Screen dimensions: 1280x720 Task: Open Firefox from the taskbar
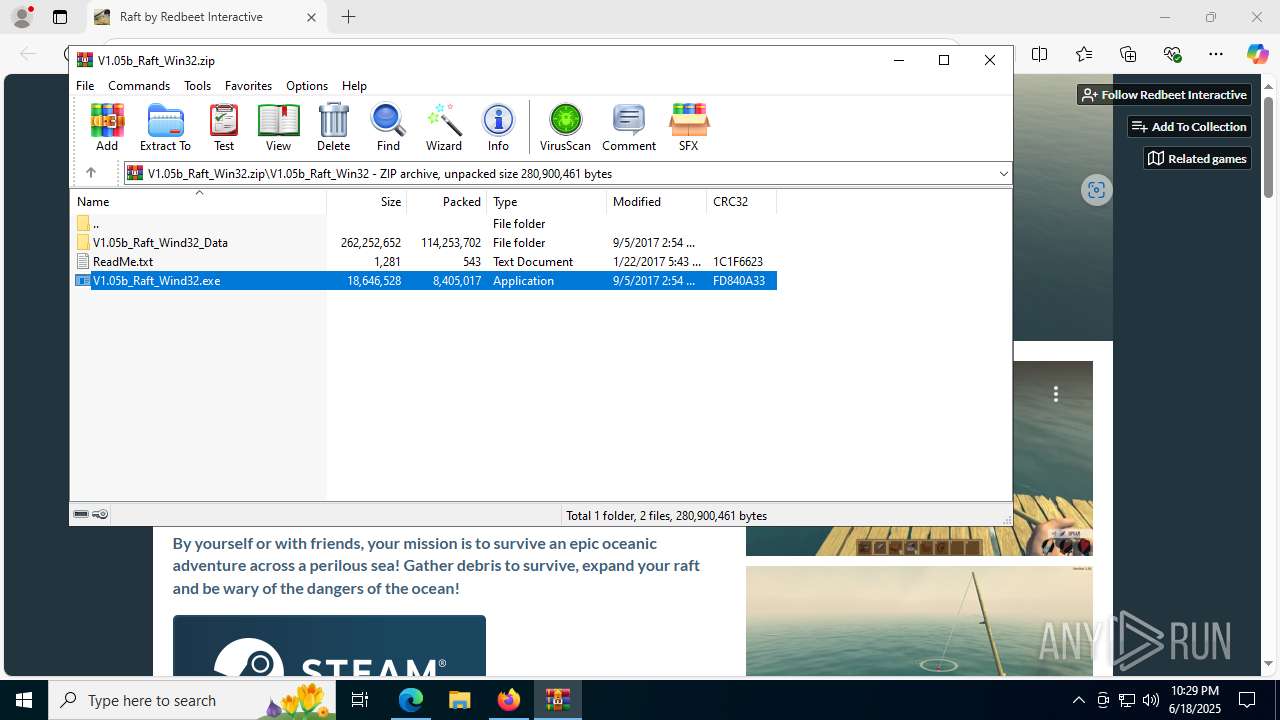click(x=509, y=700)
